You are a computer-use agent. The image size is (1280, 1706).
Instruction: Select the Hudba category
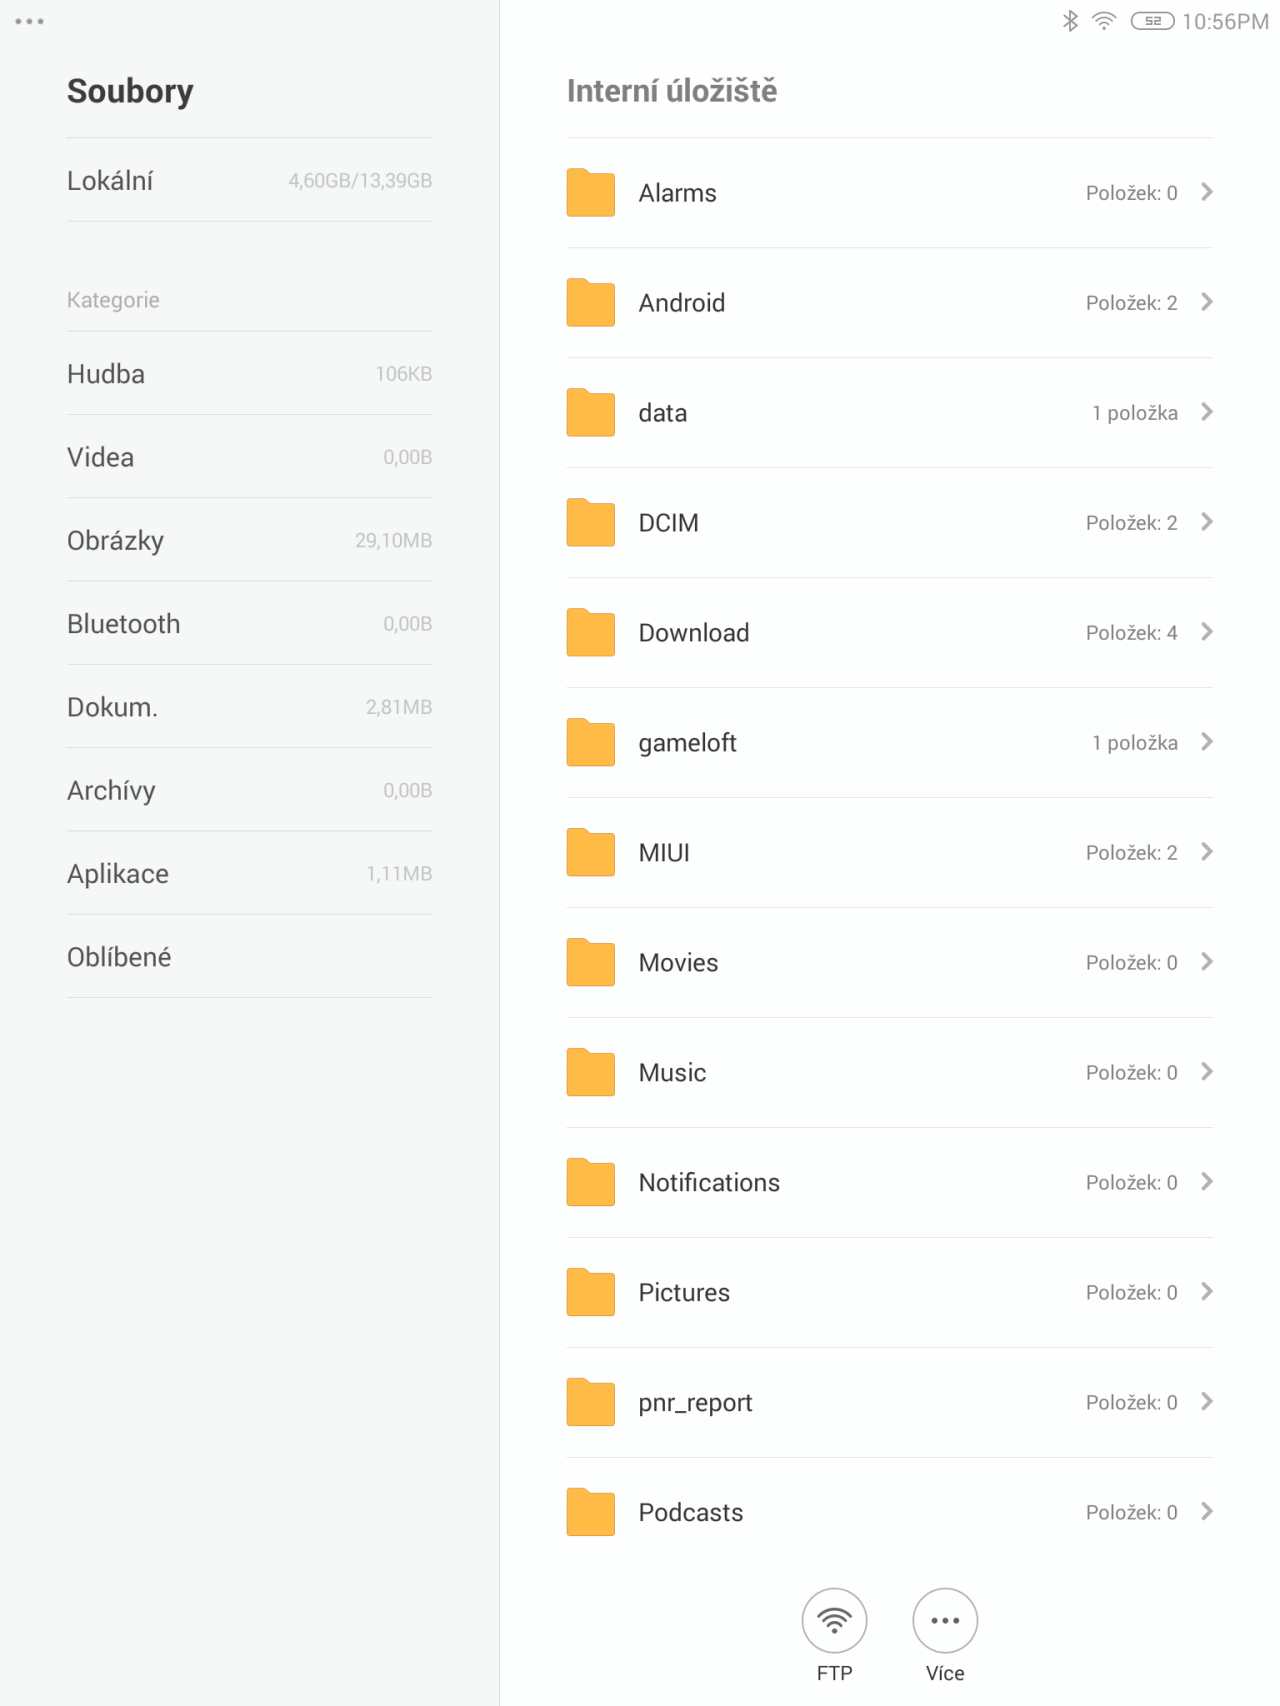click(x=249, y=374)
